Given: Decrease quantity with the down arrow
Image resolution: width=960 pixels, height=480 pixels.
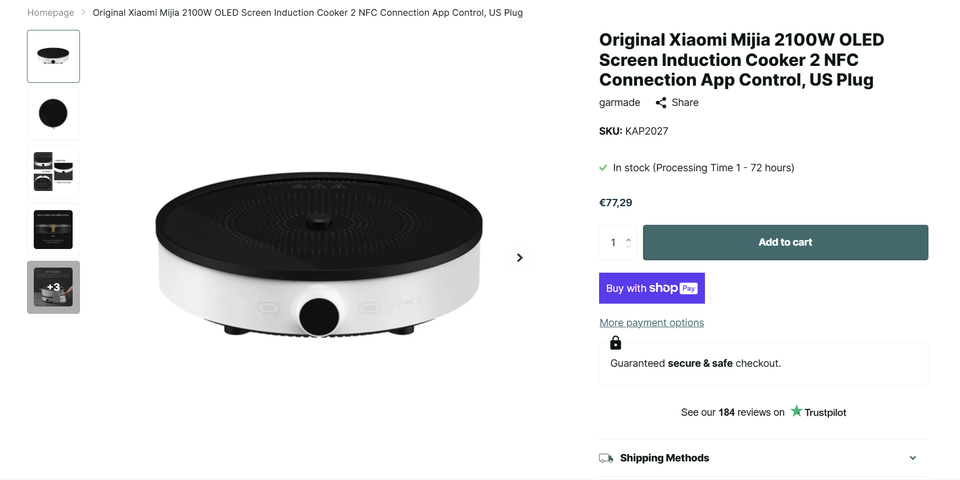Looking at the screenshot, I should pyautogui.click(x=628, y=246).
